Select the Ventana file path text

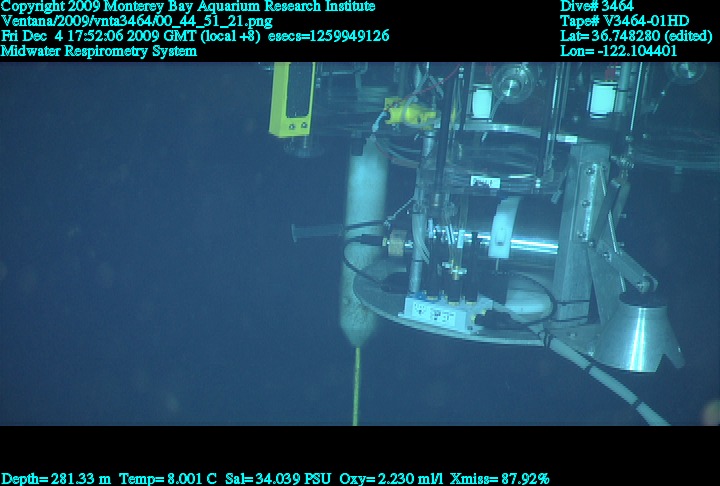137,21
